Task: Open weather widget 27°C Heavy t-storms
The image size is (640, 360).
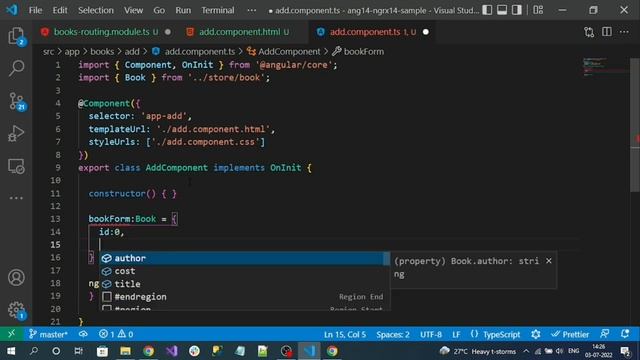Action: pos(478,351)
